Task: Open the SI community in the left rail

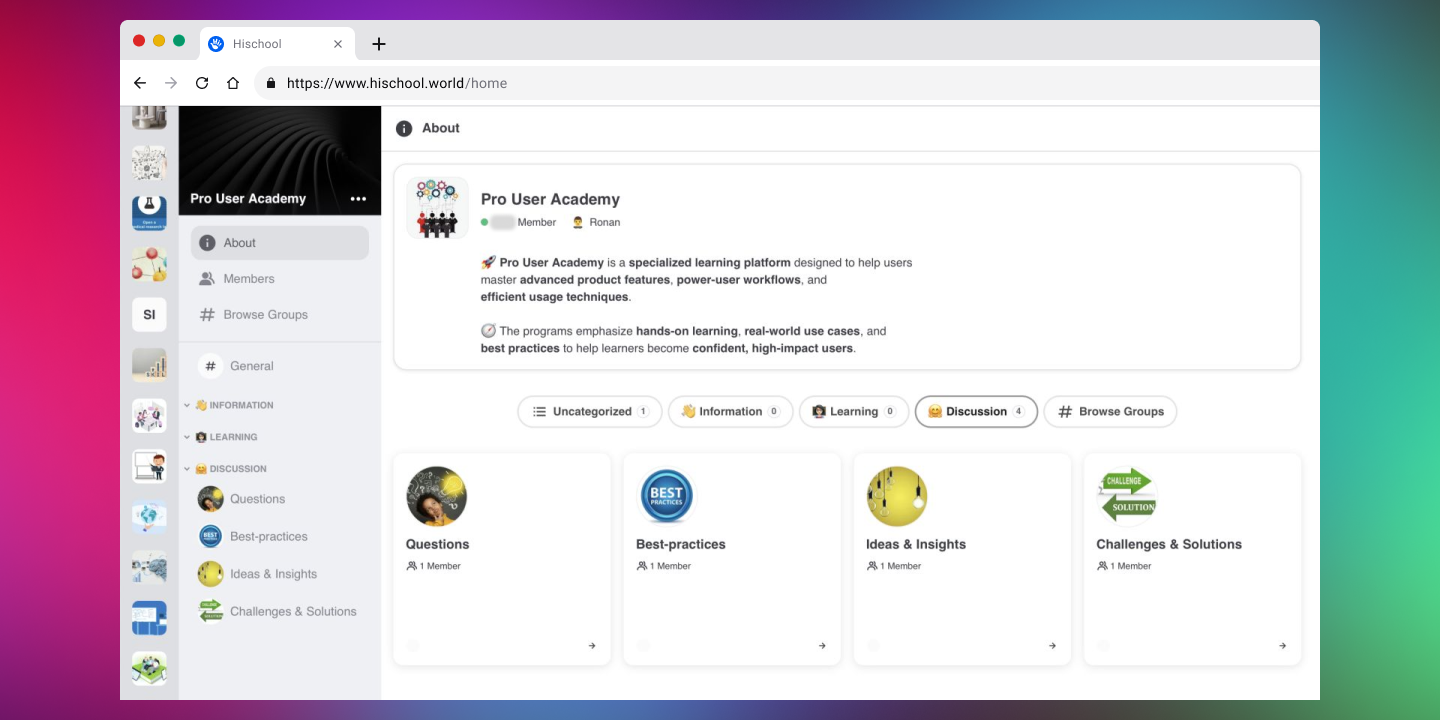Action: (149, 314)
